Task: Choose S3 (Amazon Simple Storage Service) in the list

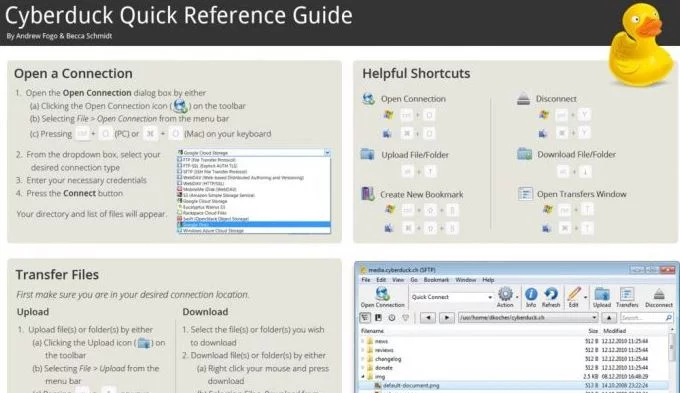Action: click(x=254, y=195)
